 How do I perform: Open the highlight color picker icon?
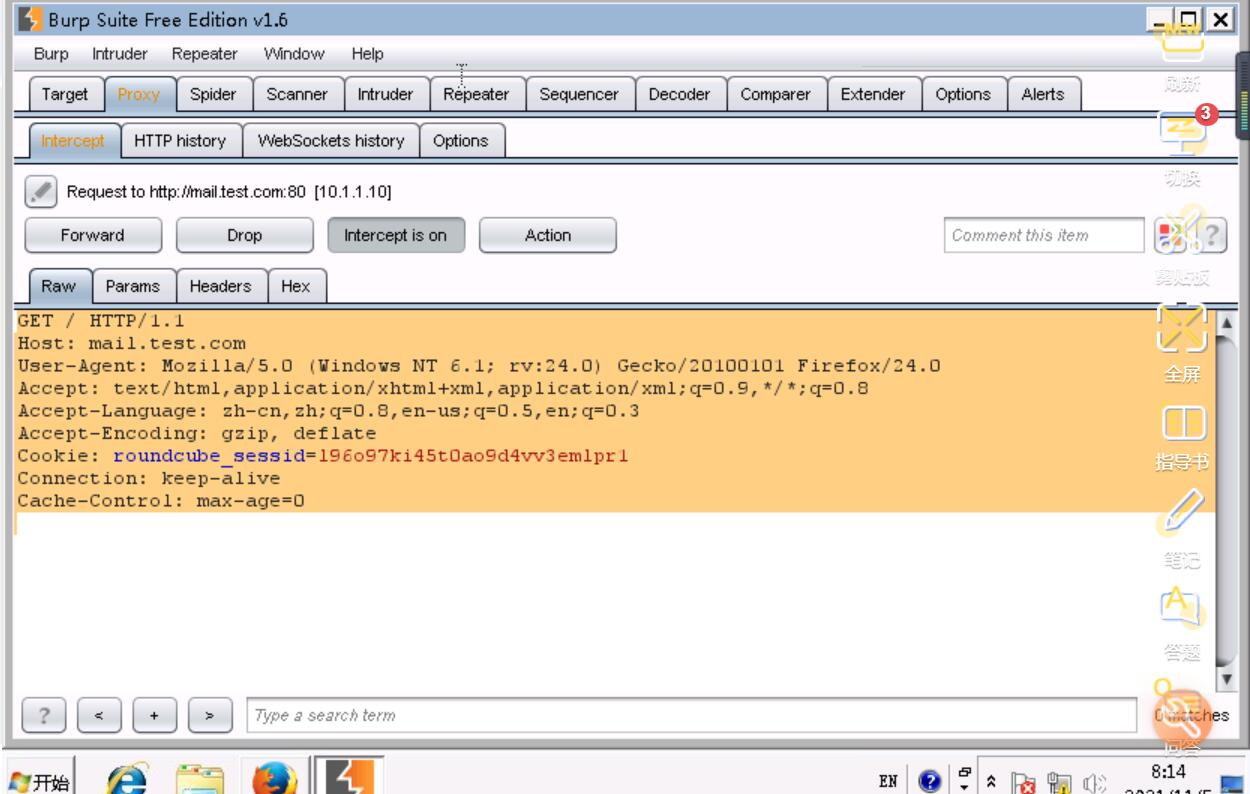tap(1168, 236)
